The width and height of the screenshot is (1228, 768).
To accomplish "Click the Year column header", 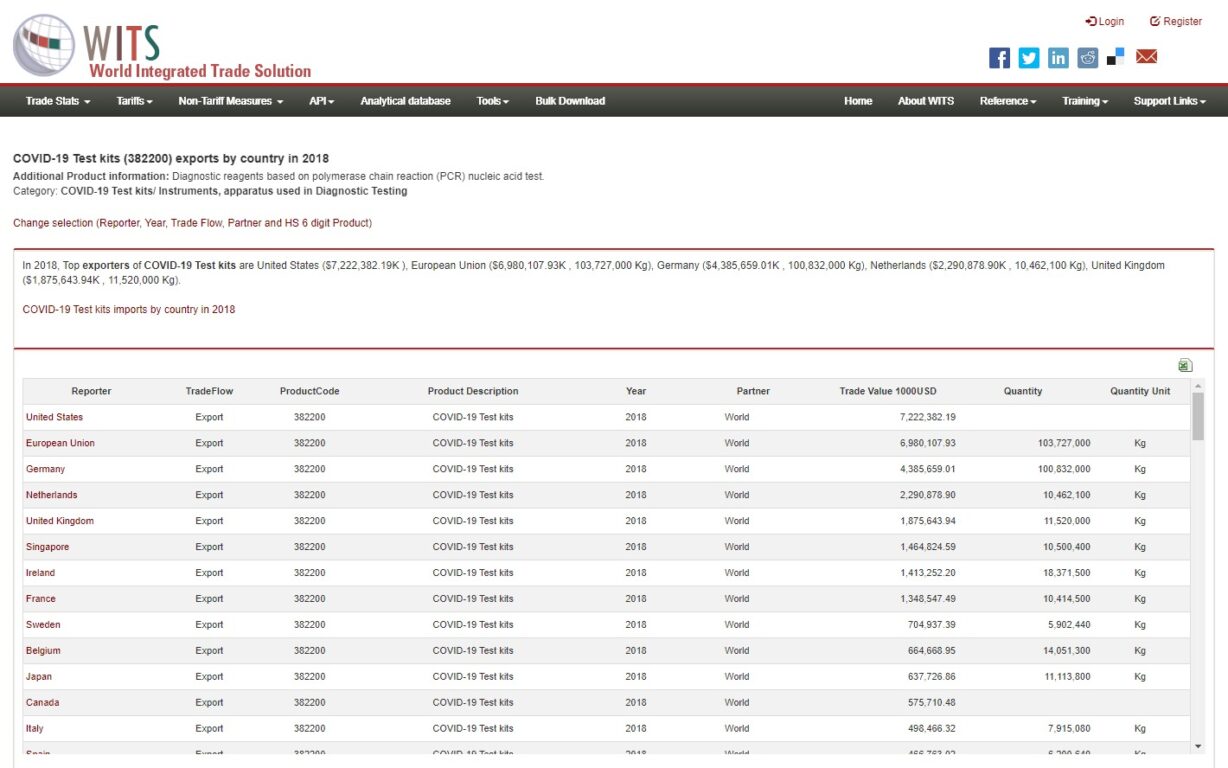I will coord(636,391).
